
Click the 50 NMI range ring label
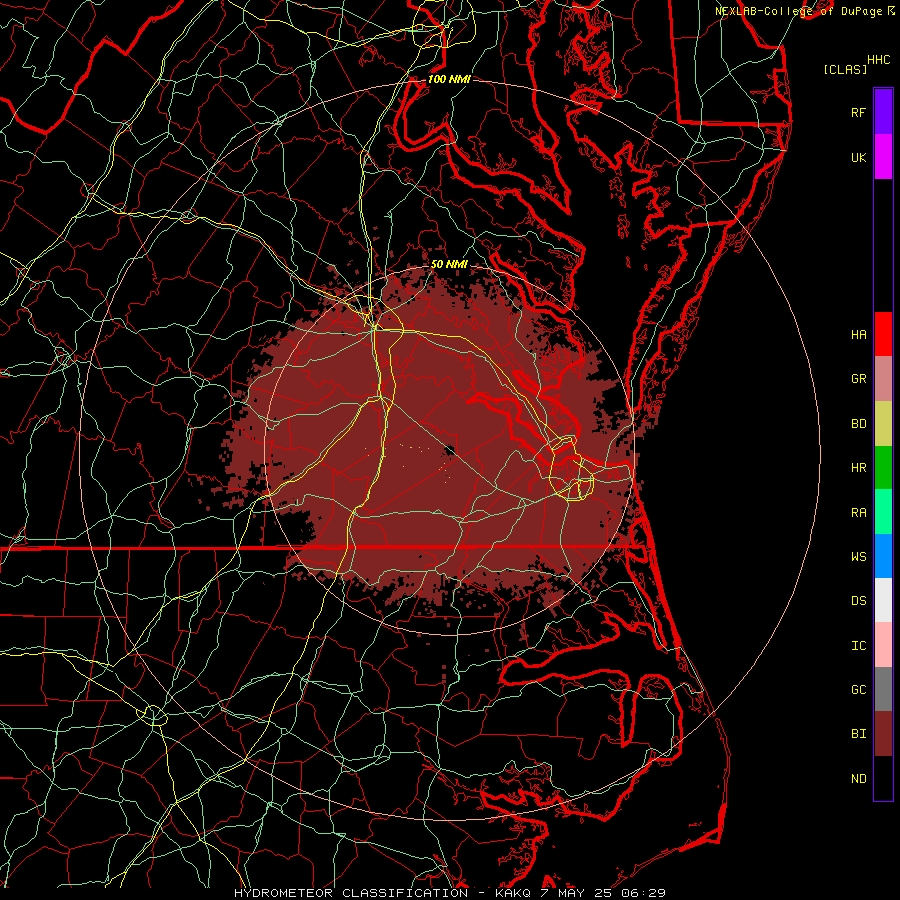pos(449,265)
